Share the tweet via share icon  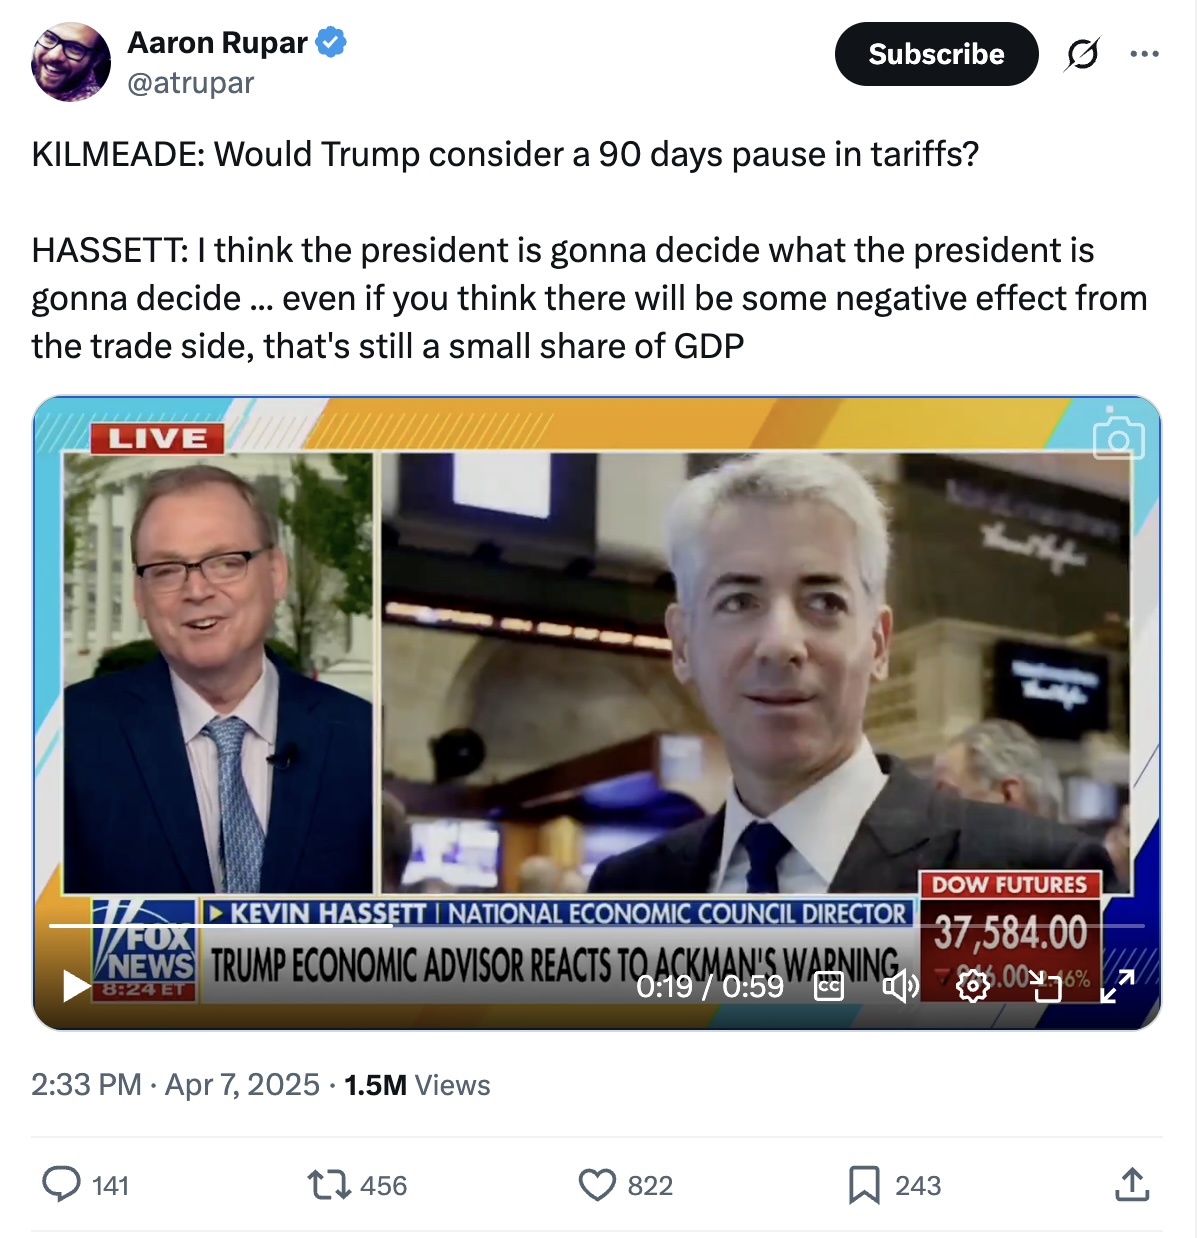1131,1185
